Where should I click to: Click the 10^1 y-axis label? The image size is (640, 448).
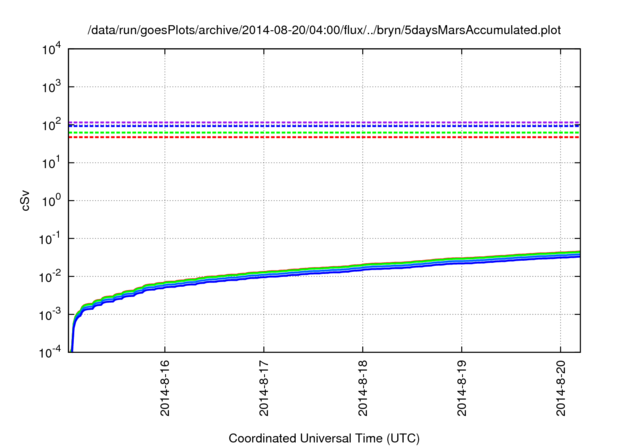tap(52, 163)
